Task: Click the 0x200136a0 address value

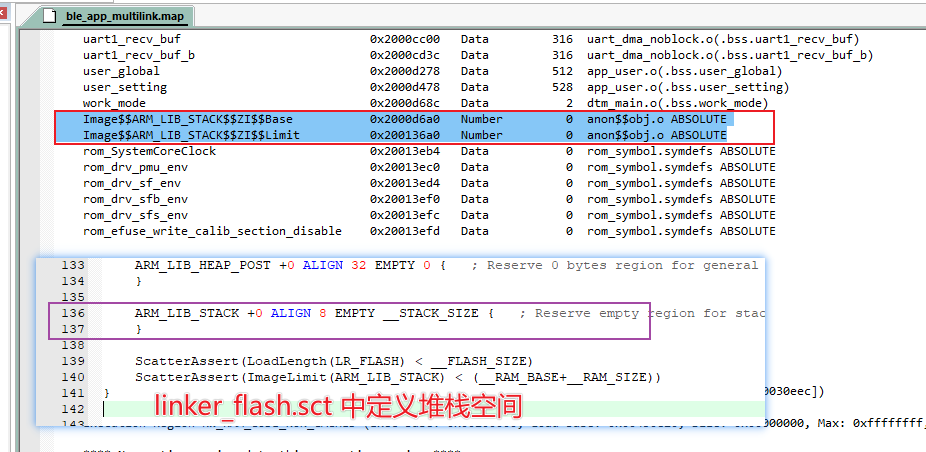Action: 406,135
